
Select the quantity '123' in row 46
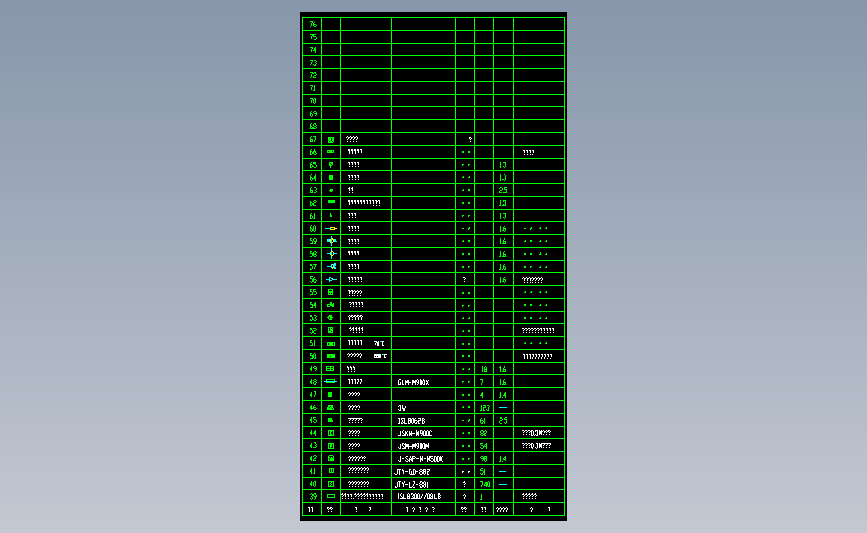(x=484, y=408)
